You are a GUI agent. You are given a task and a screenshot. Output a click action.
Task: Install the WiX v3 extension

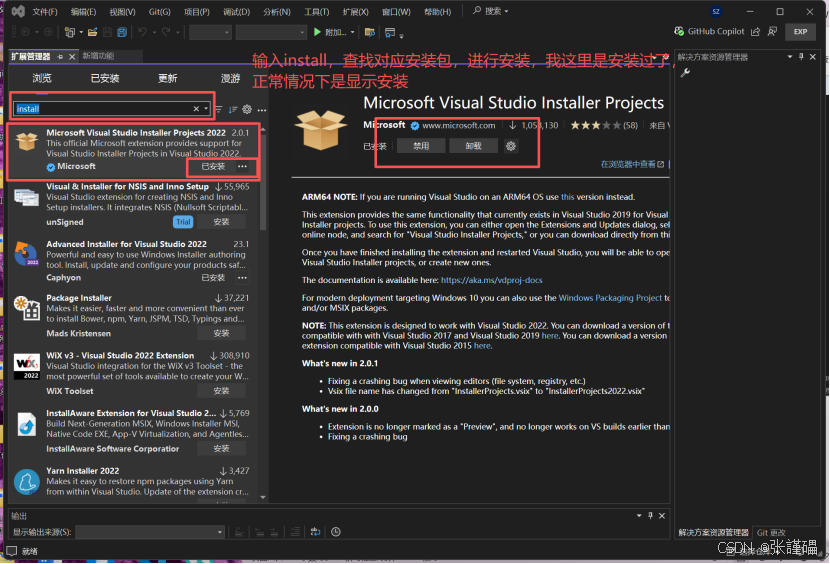coord(221,391)
